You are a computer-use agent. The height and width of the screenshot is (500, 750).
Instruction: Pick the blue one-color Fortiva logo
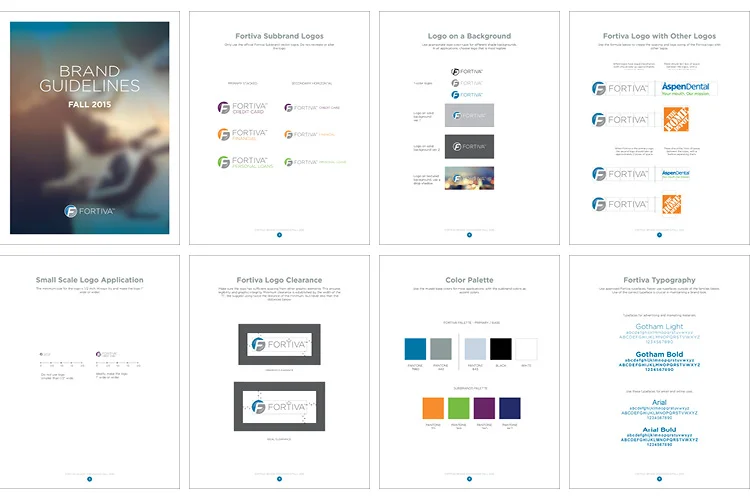coord(467,95)
